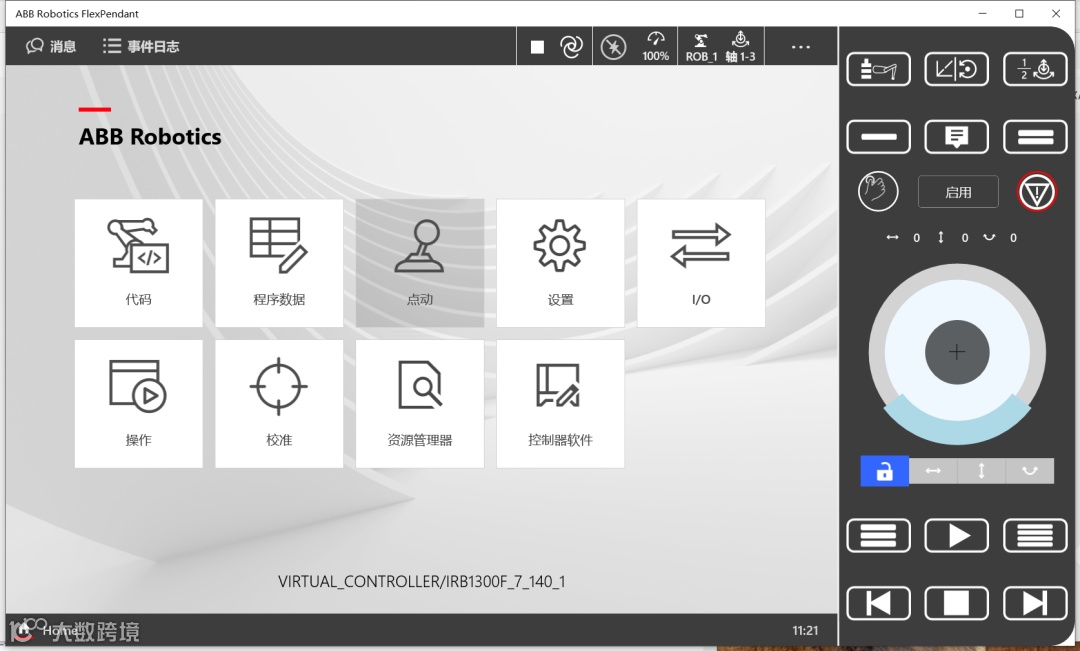Click the message speech-bubble hard button
This screenshot has width=1080, height=651.
pyautogui.click(x=956, y=136)
